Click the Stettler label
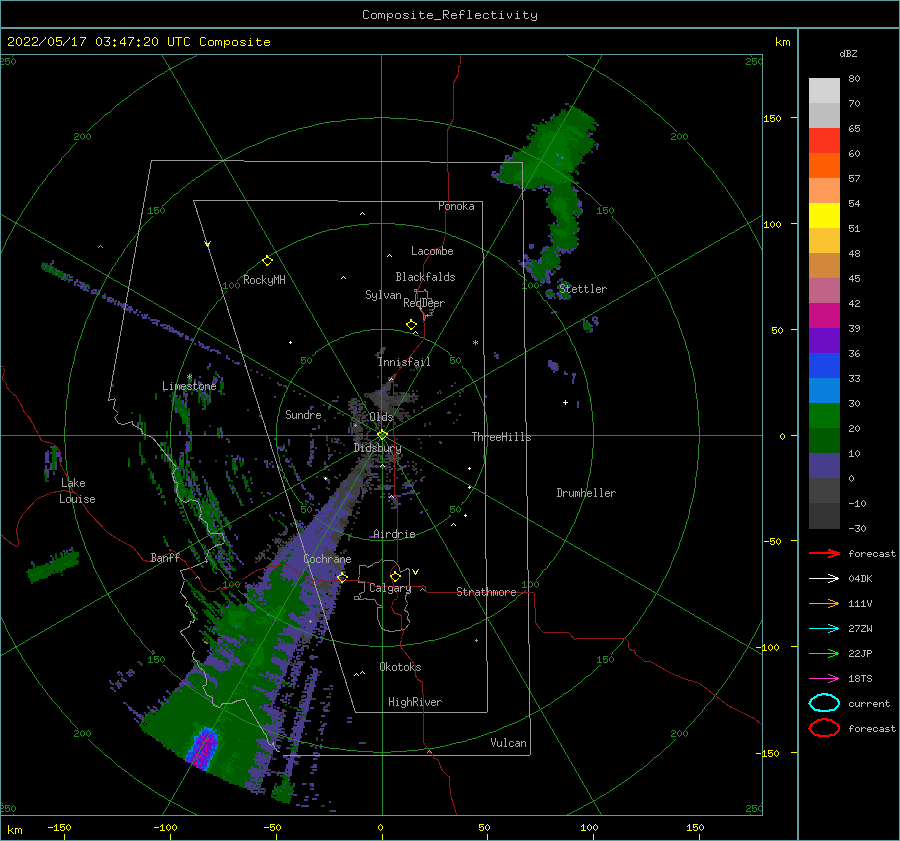900x841 pixels. 583,289
